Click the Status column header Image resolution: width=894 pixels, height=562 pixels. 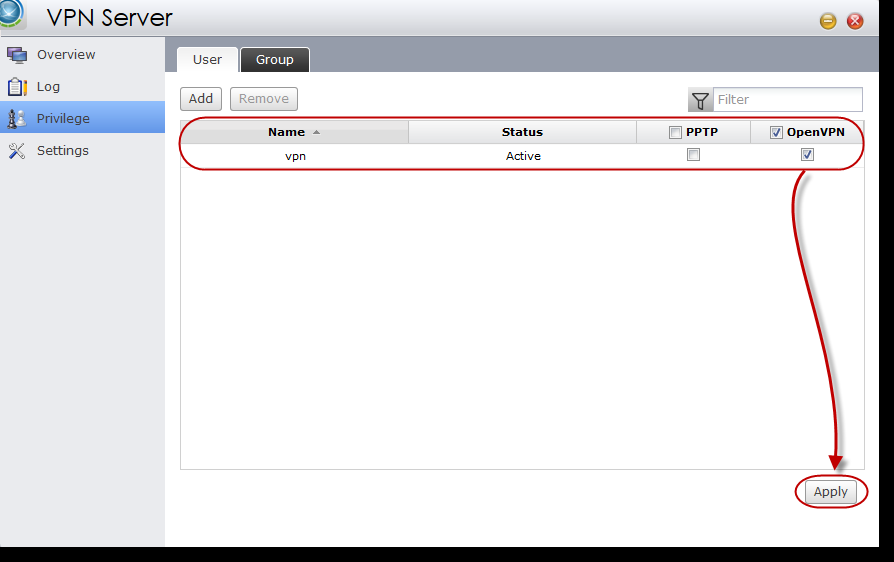point(522,132)
